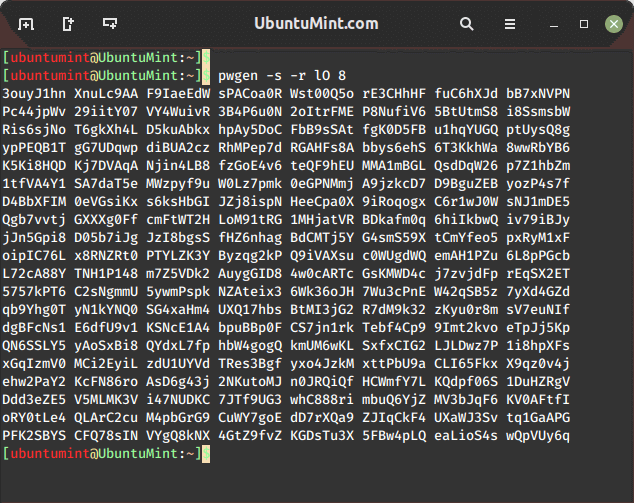This screenshot has width=634, height=503.
Task: Select password rEqSX2ET
Action: 538,274
